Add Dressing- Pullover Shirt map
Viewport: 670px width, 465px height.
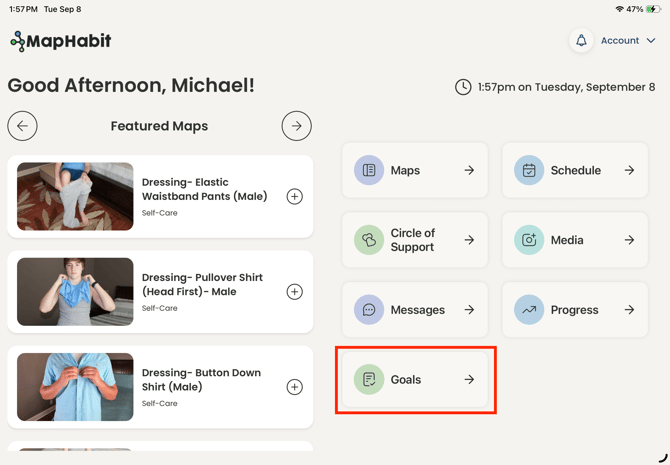[x=294, y=292]
